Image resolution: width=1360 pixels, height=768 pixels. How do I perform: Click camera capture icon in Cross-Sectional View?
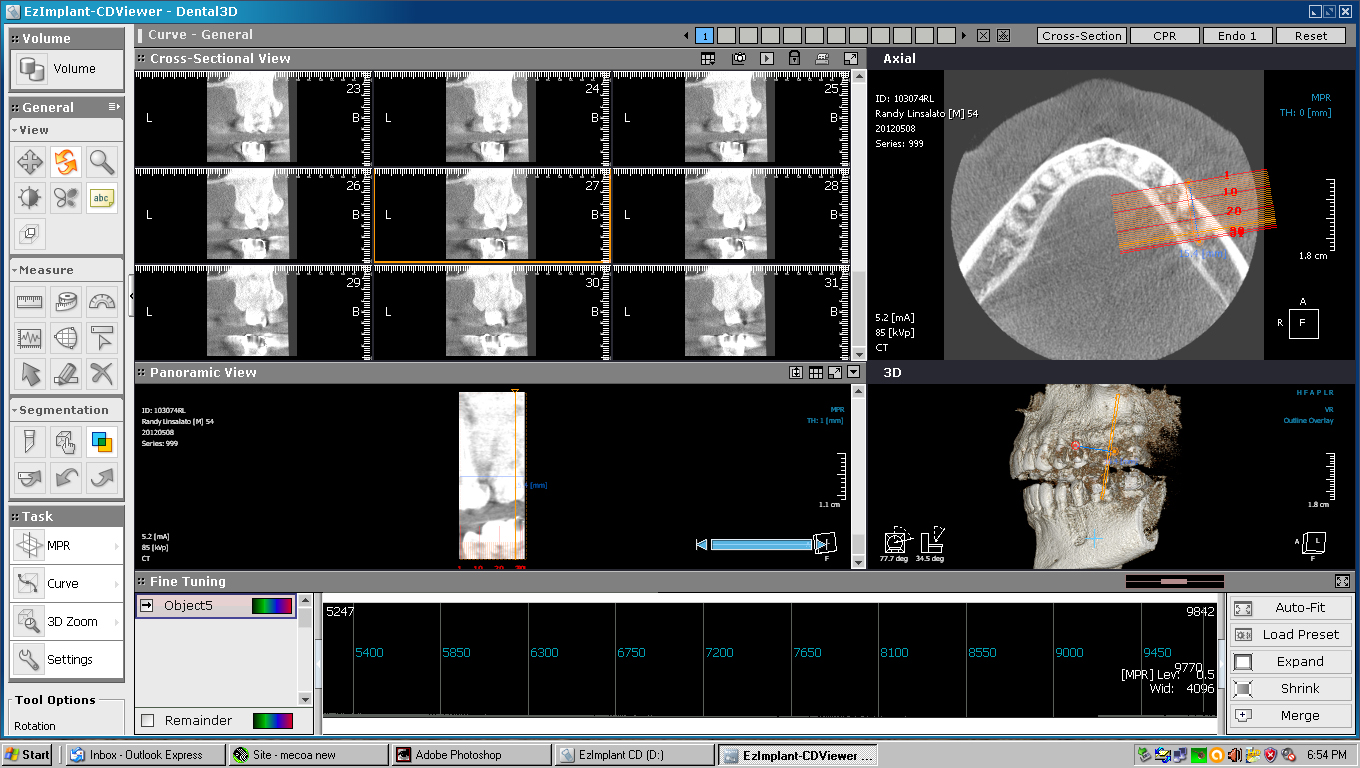click(738, 59)
